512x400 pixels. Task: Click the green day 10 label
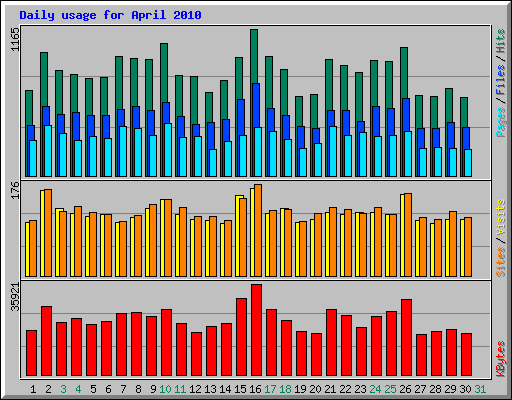tap(165, 389)
